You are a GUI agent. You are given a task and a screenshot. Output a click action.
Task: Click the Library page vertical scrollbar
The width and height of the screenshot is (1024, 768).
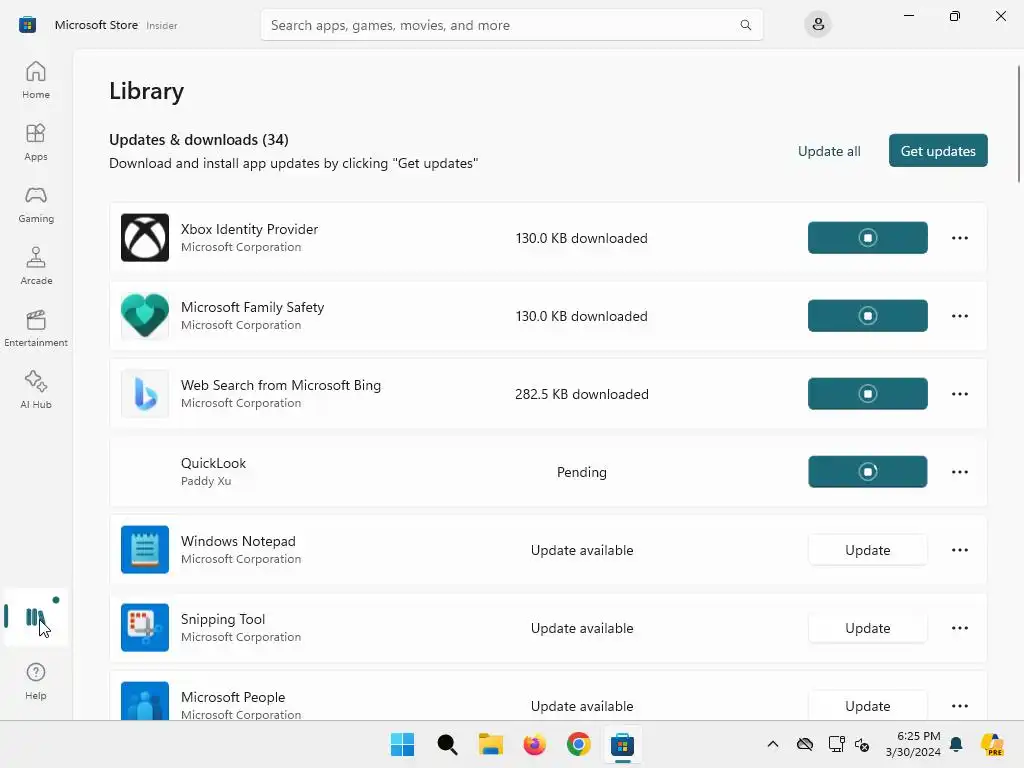pos(1018,124)
